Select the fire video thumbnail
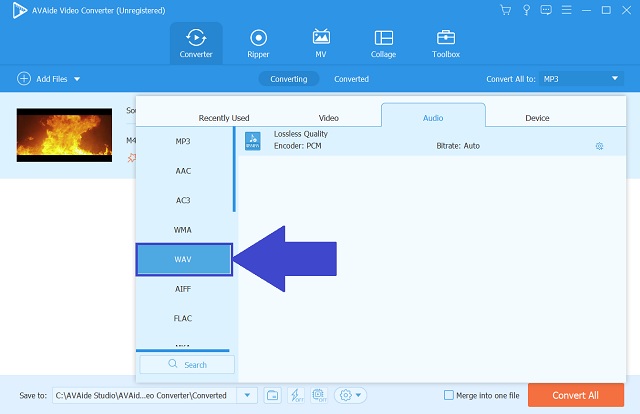Viewport: 640px width, 414px height. pos(64,135)
